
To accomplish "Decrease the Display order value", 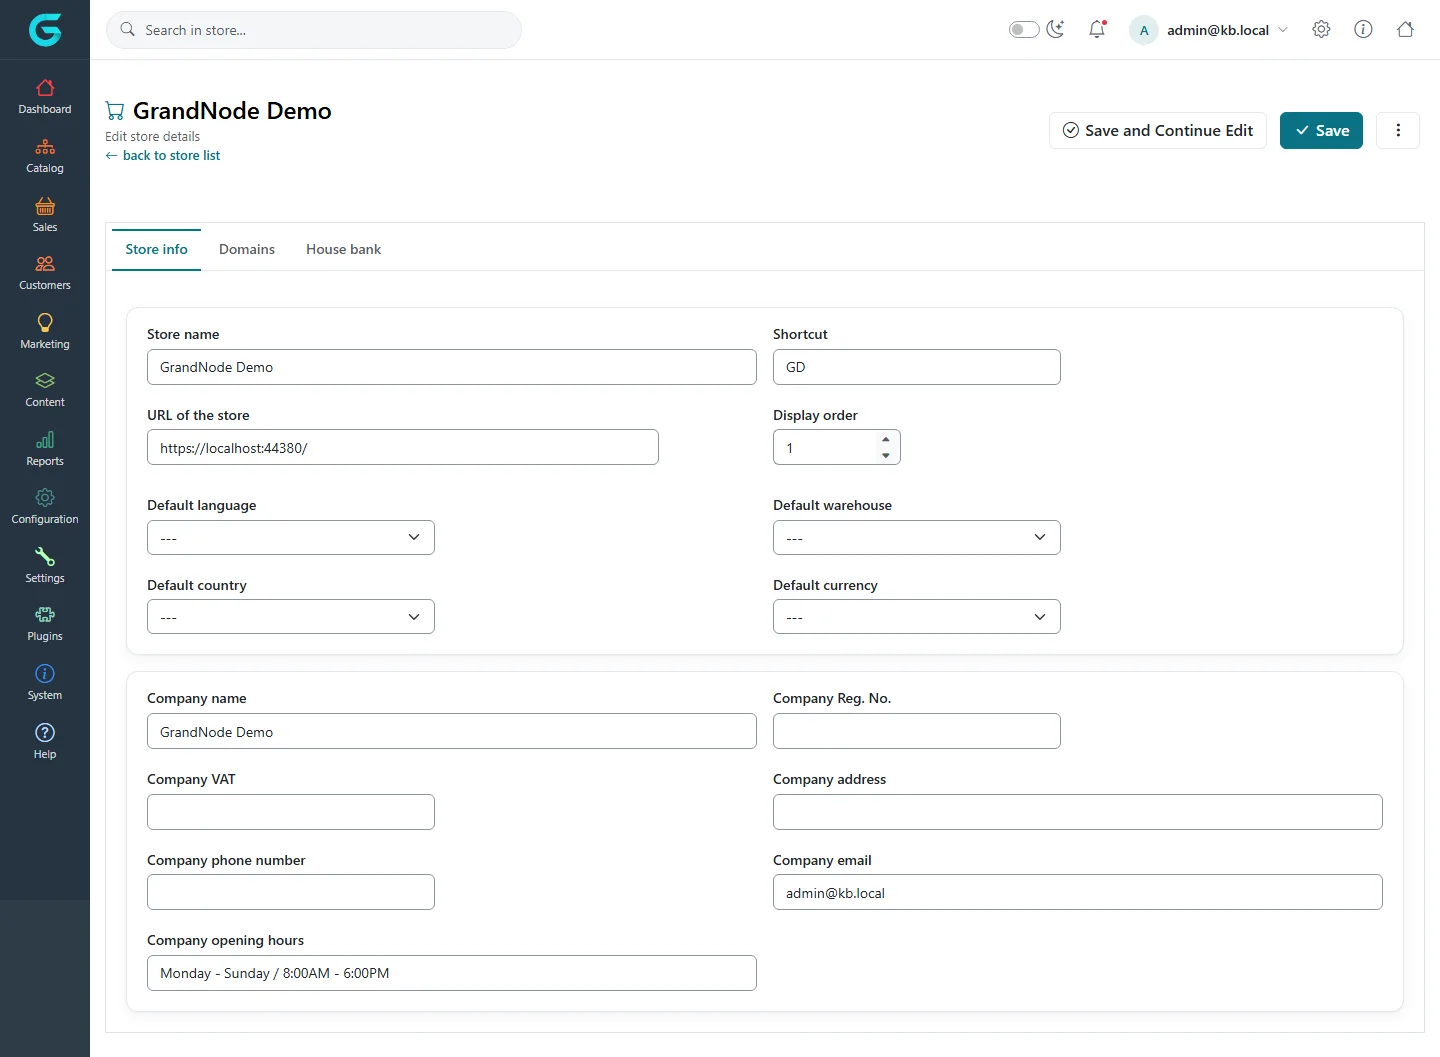I will (x=886, y=455).
